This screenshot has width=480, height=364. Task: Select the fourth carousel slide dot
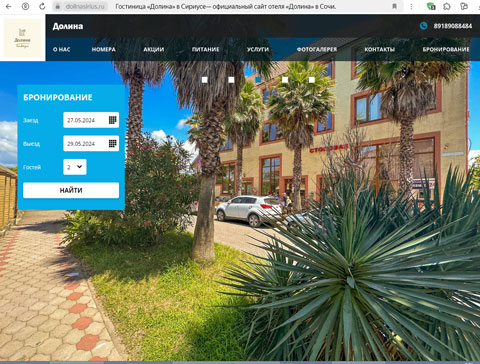pos(285,80)
